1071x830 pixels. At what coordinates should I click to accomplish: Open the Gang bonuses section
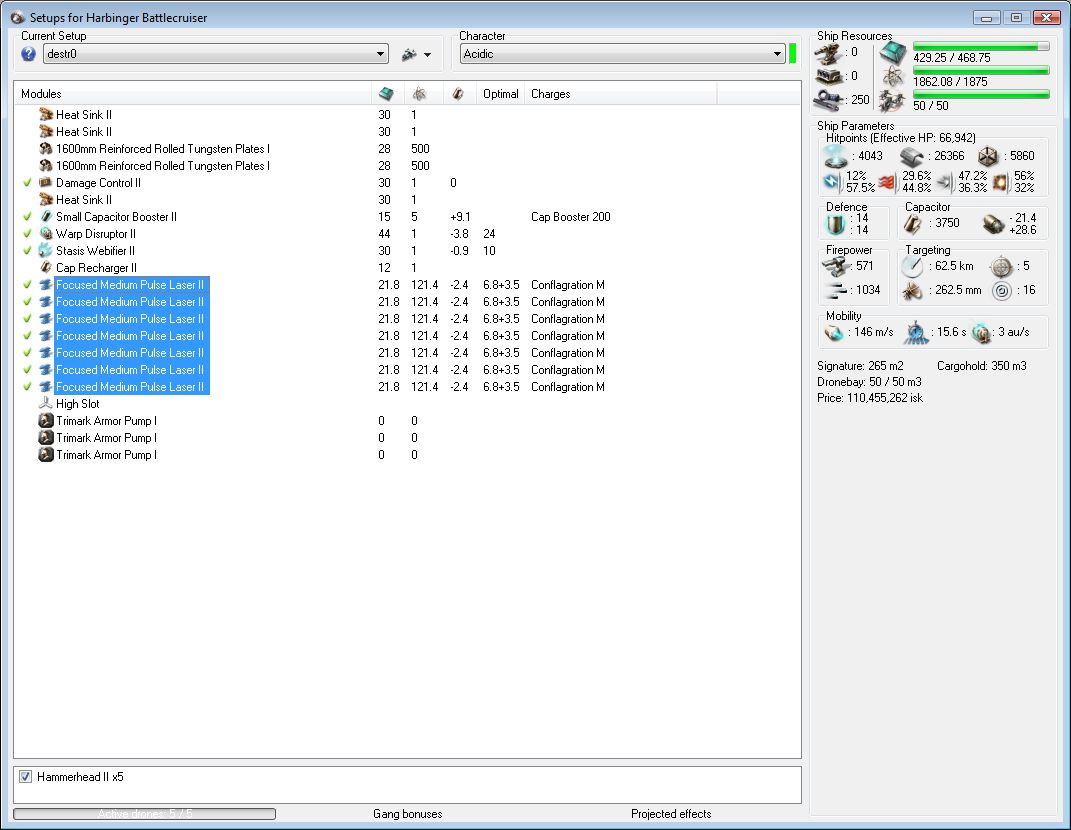coord(407,814)
